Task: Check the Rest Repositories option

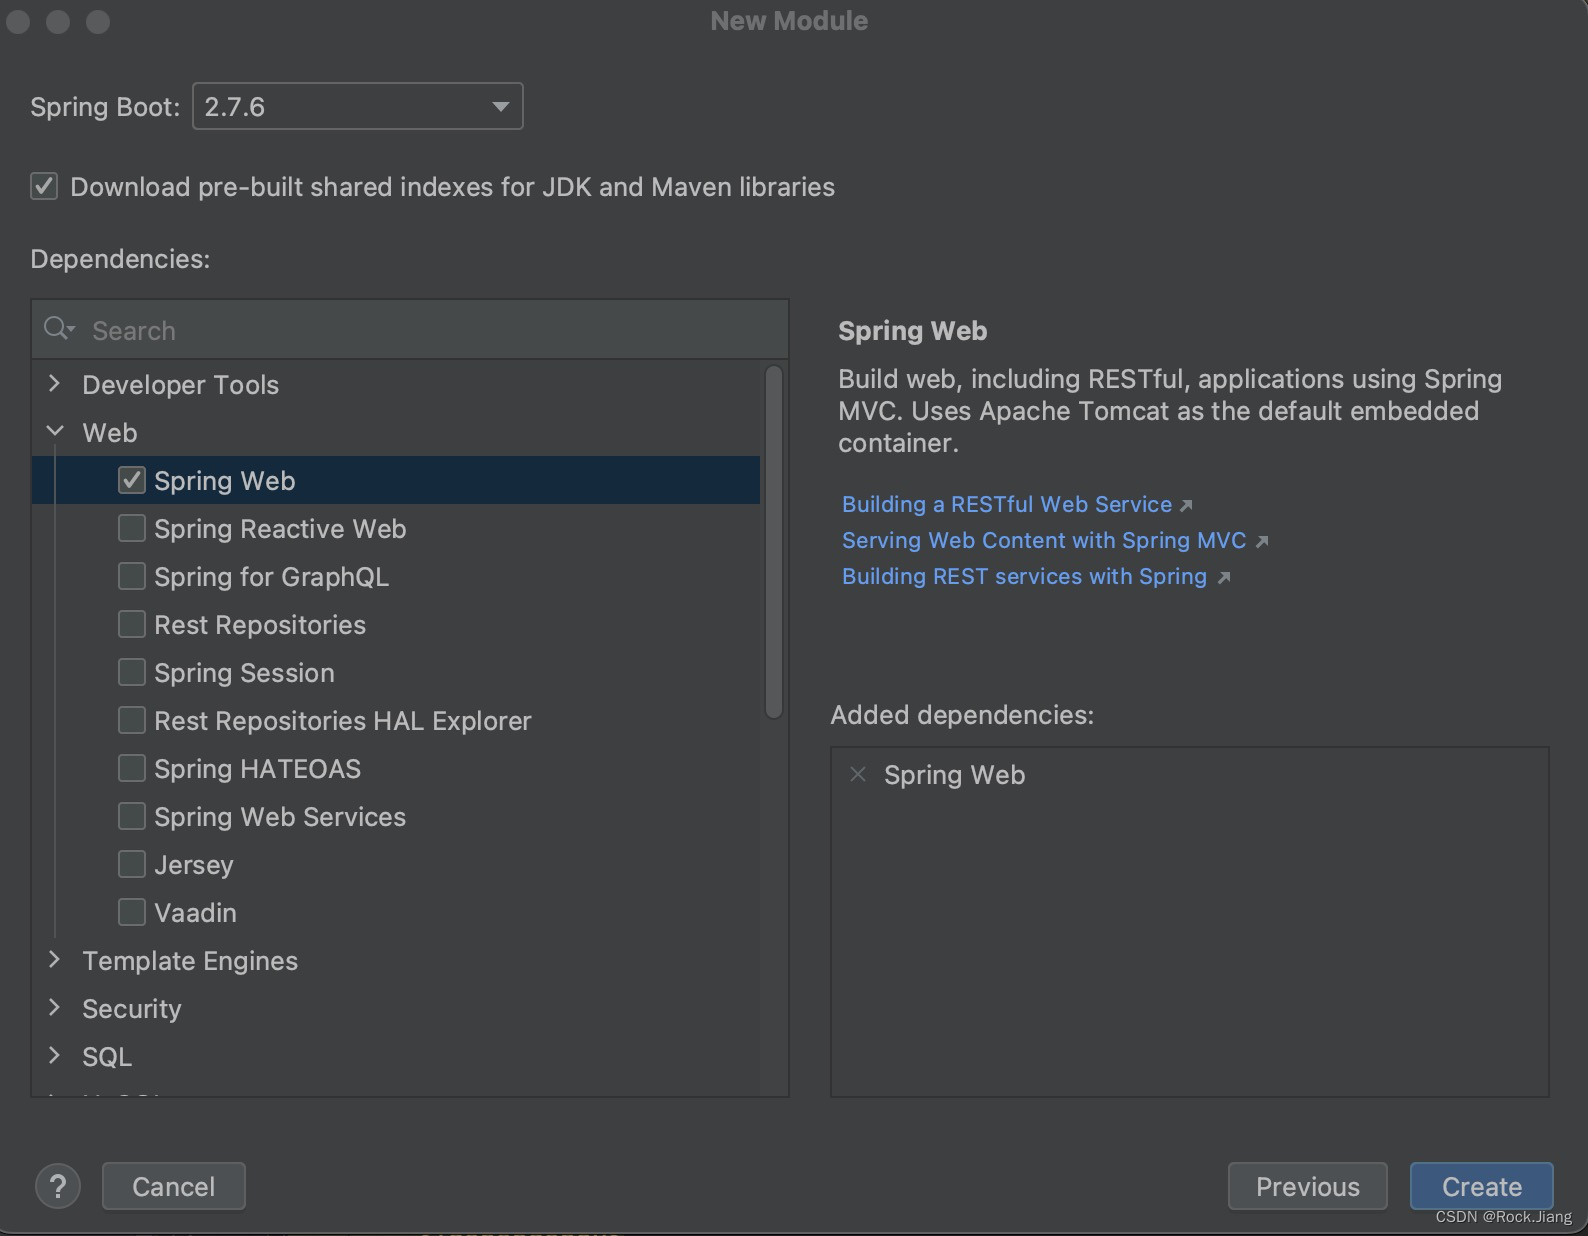Action: click(132, 624)
